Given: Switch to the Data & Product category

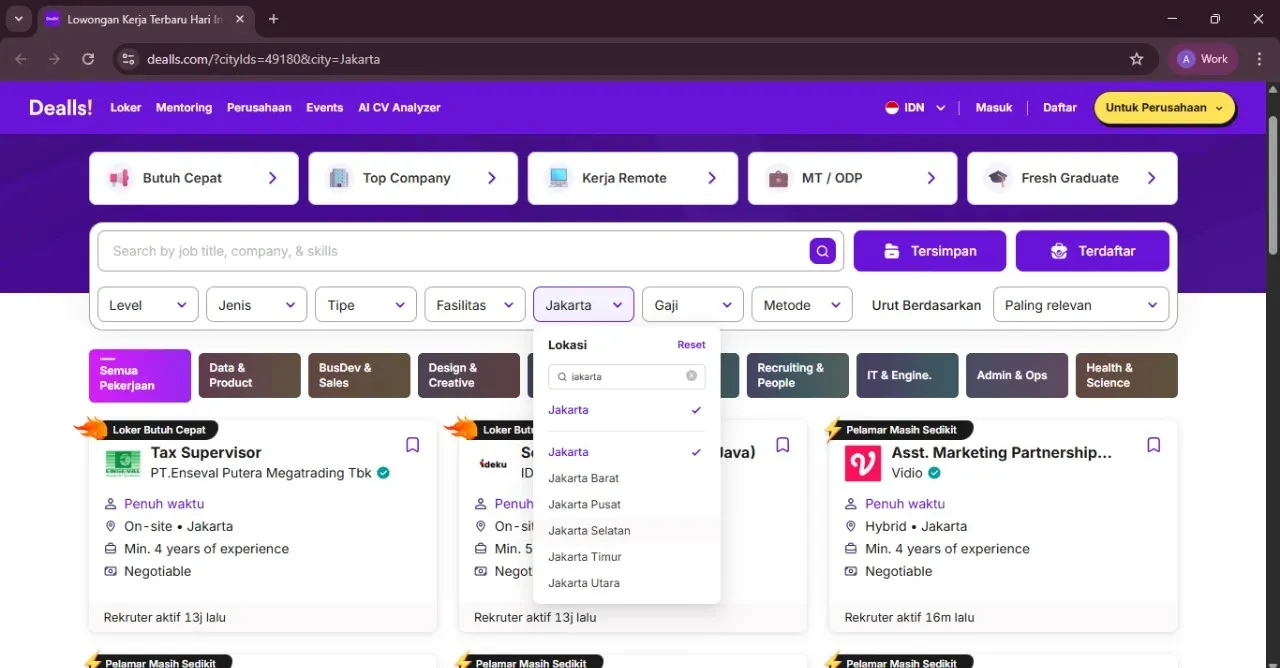Looking at the screenshot, I should (250, 376).
